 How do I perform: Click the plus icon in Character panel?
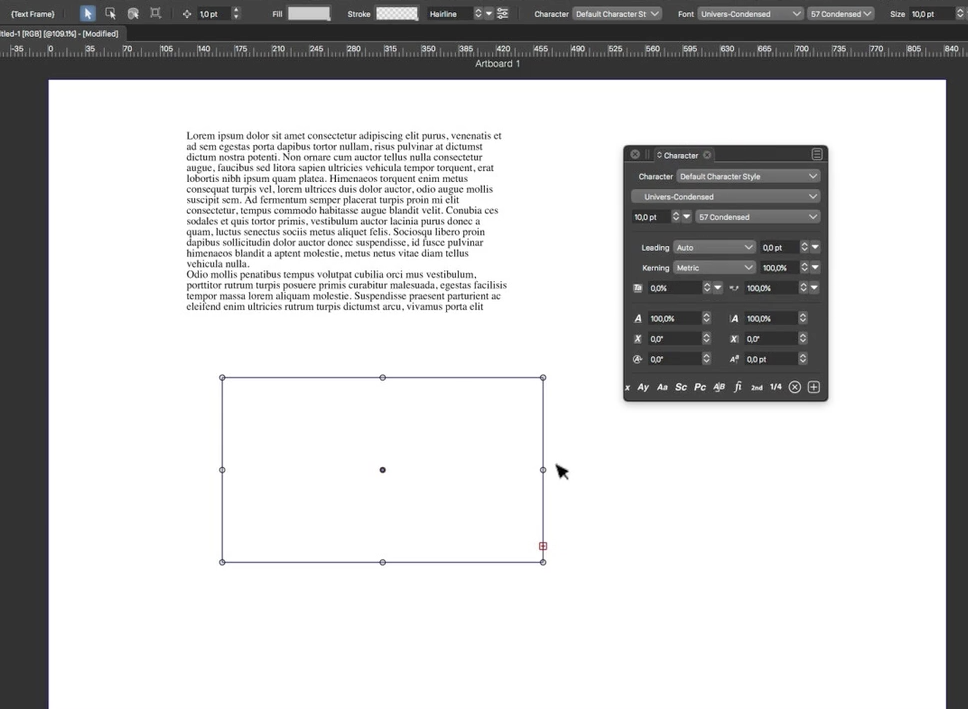(814, 387)
